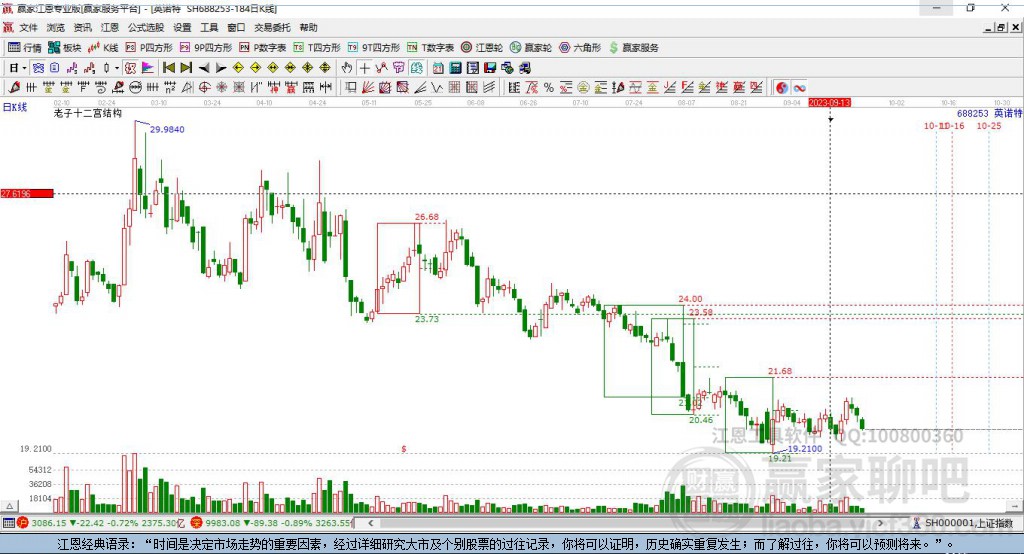Click the percent % tool icon
This screenshot has width=1024, height=554.
(549, 88)
